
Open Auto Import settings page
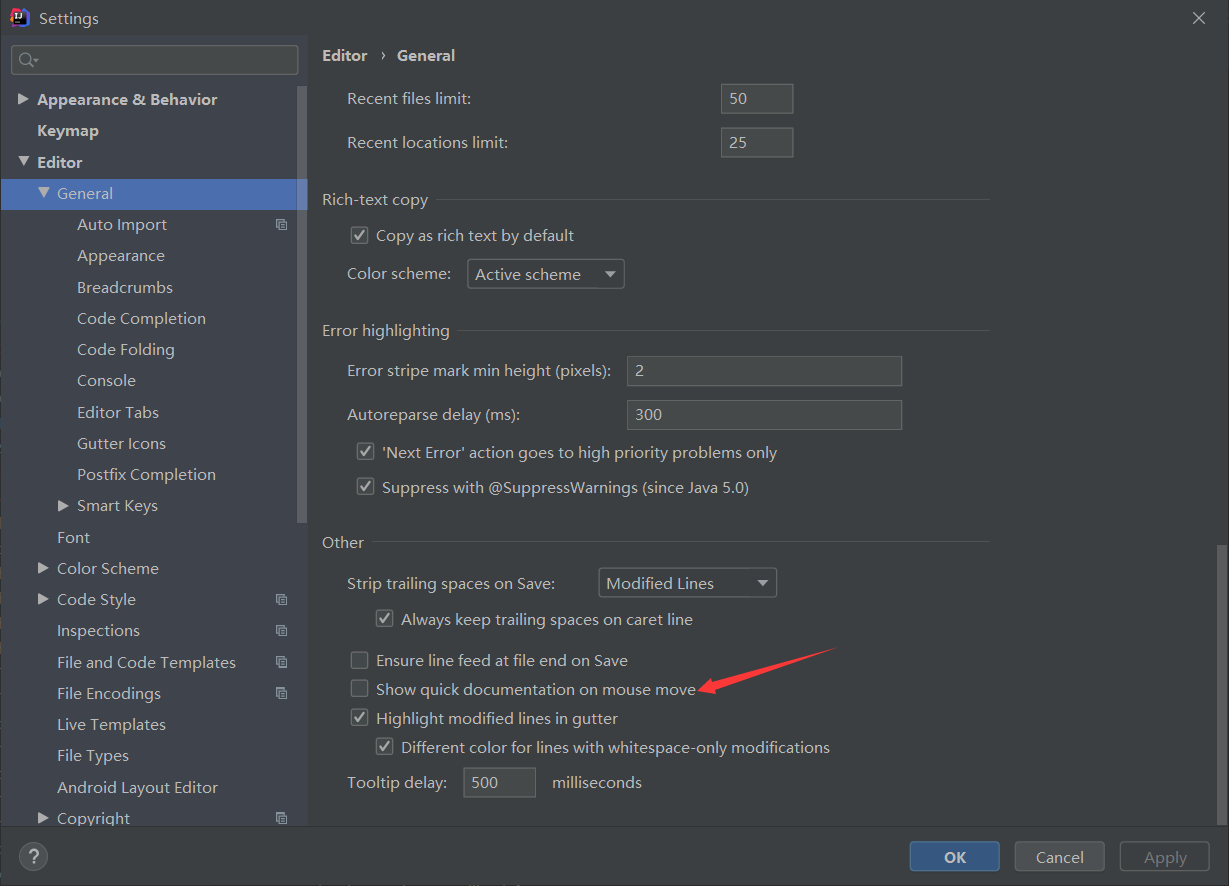122,225
